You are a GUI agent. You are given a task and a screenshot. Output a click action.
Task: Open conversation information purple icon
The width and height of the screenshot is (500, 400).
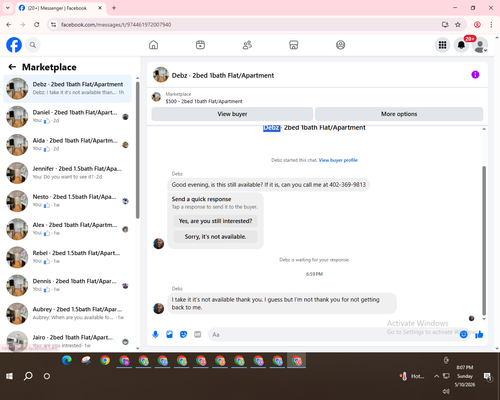[x=475, y=75]
